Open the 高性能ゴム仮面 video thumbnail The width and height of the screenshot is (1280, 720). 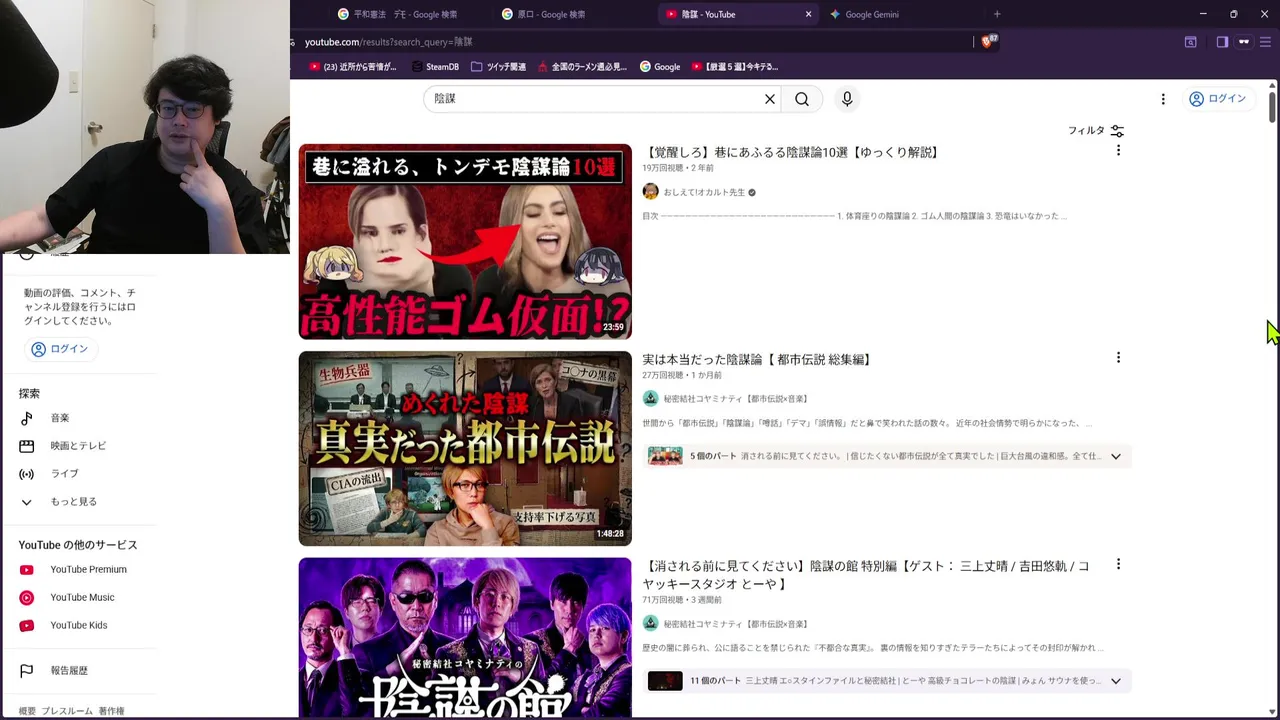(465, 242)
